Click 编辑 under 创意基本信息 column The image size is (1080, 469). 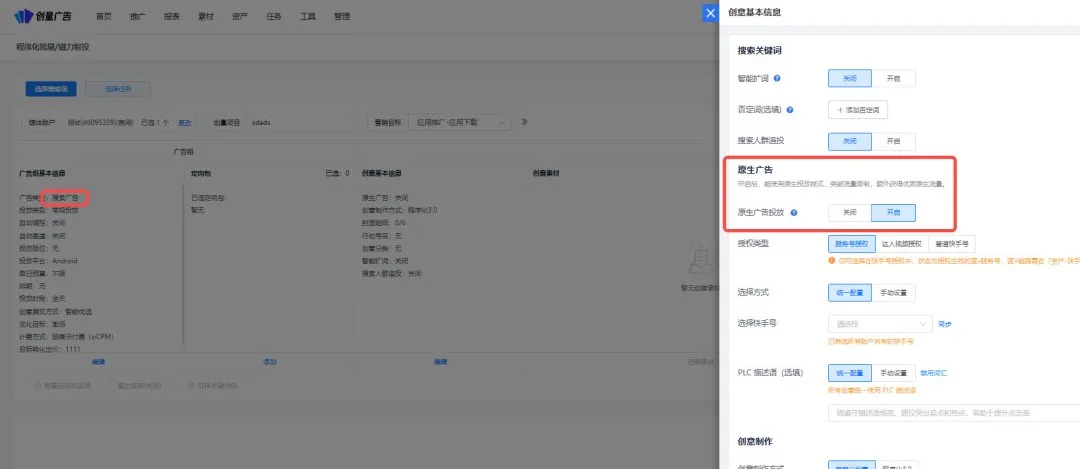point(441,361)
